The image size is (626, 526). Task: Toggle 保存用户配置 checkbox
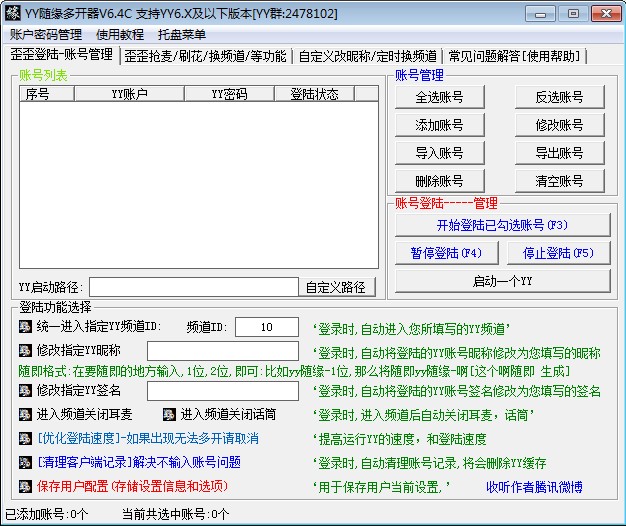coord(25,486)
